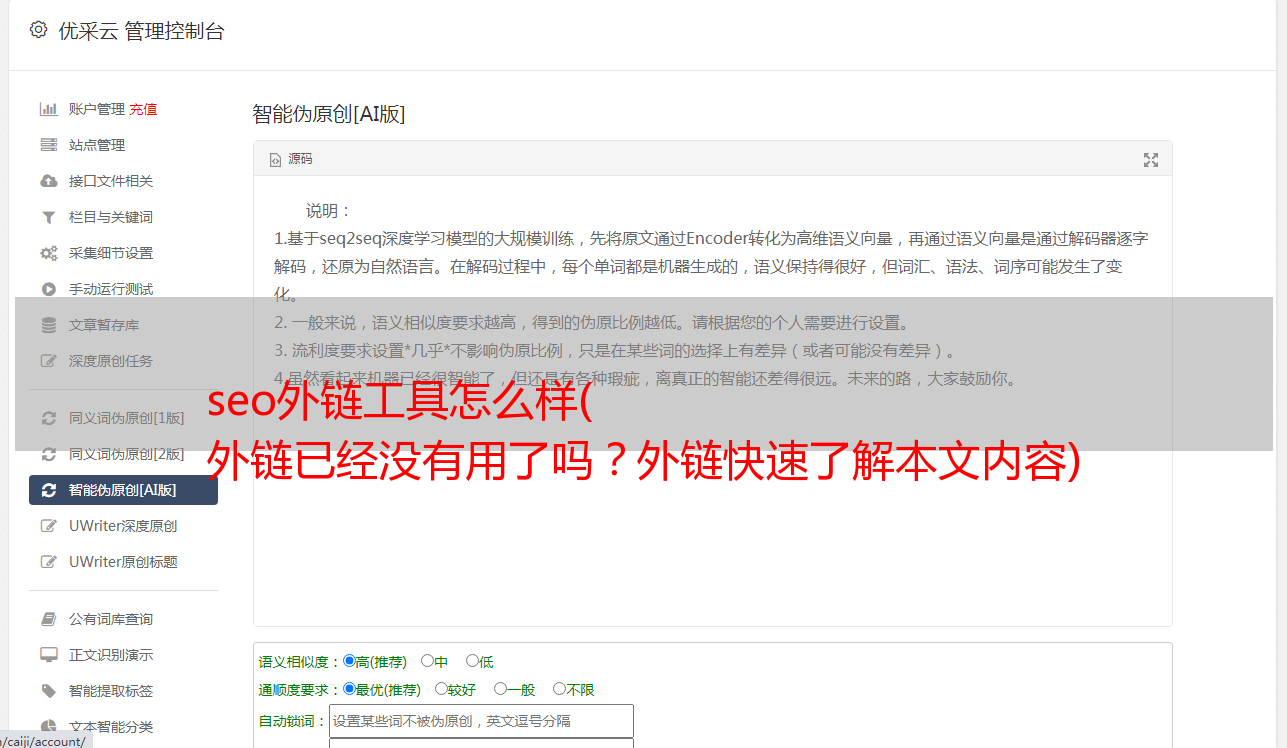
Task: Open 接口文件相关 cloud upload icon
Action: click(x=48, y=181)
